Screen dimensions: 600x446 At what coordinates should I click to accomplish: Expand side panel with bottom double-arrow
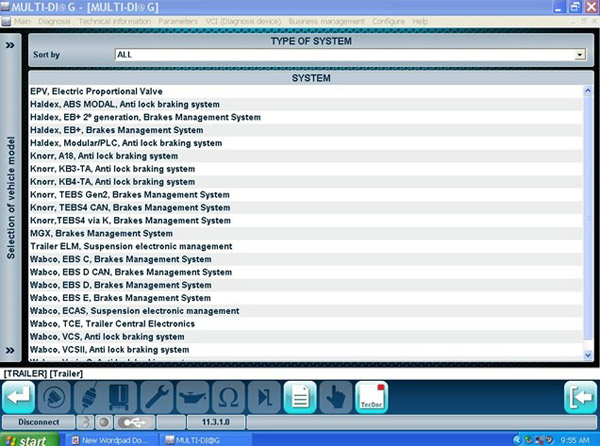point(10,349)
